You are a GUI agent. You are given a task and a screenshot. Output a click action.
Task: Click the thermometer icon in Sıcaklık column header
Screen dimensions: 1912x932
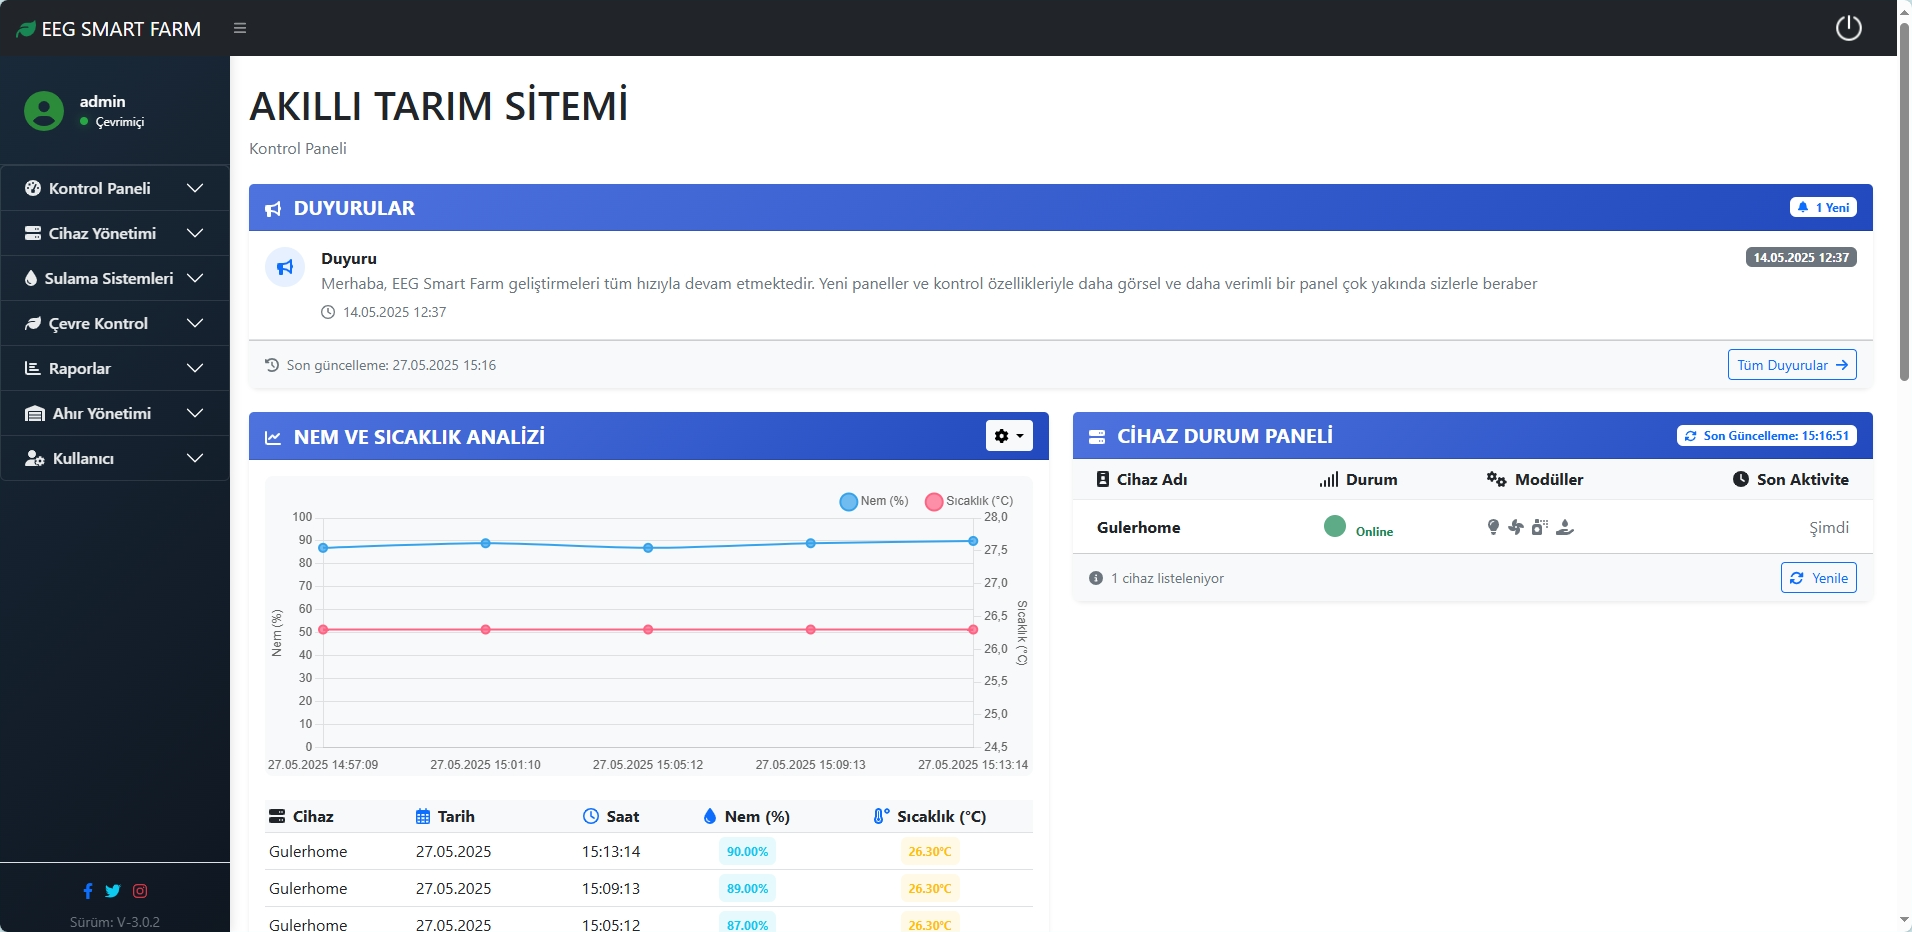point(881,816)
